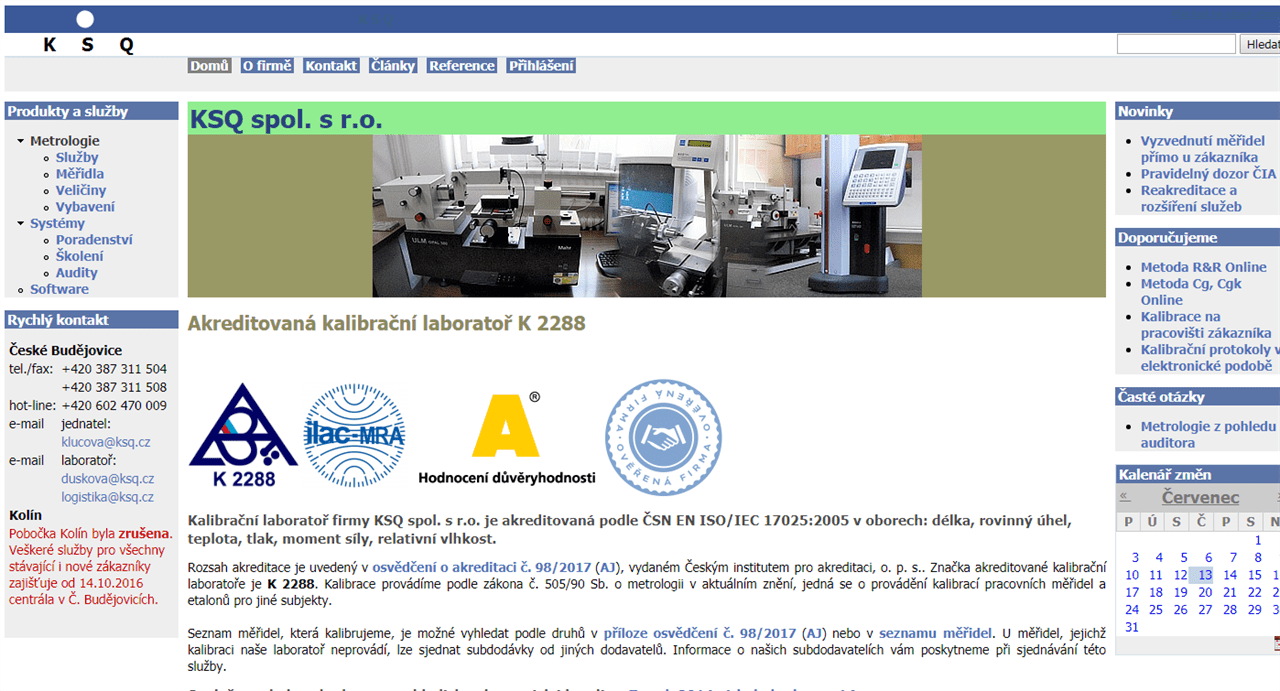Click the yellow A Hodnocení důvěryhodnosti logo
Viewport: 1280px width, 691px height.
(506, 437)
